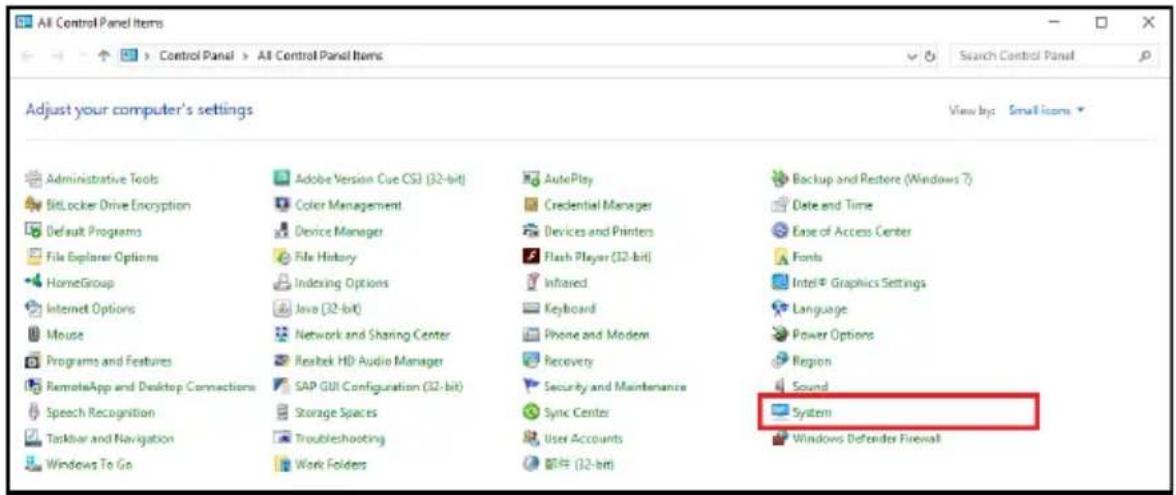Open the Language link
The height and width of the screenshot is (495, 1176).
[819, 309]
